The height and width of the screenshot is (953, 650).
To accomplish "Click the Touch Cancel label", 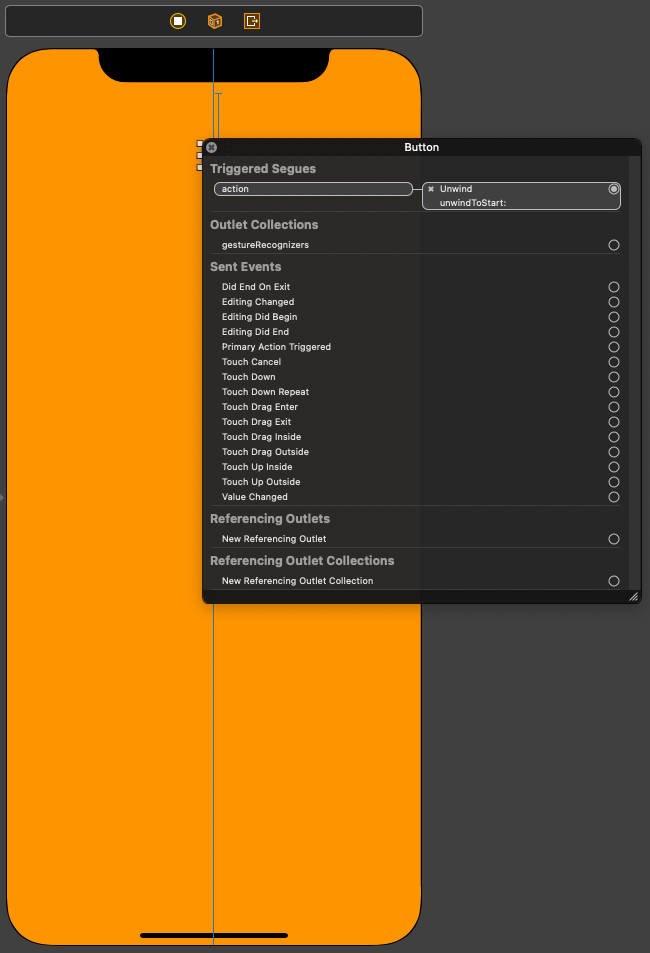I will tap(251, 362).
